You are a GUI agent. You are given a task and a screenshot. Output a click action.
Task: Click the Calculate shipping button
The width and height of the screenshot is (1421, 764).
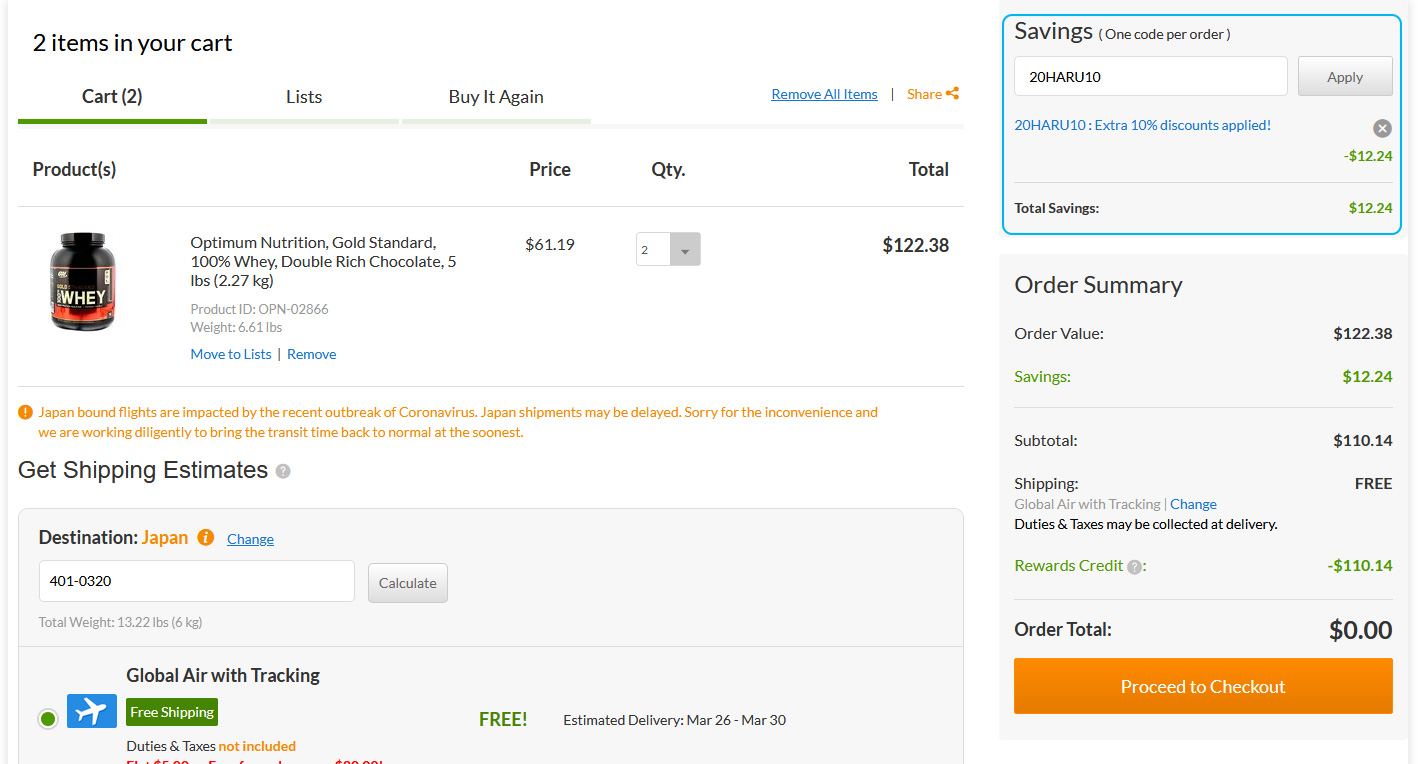click(x=408, y=583)
